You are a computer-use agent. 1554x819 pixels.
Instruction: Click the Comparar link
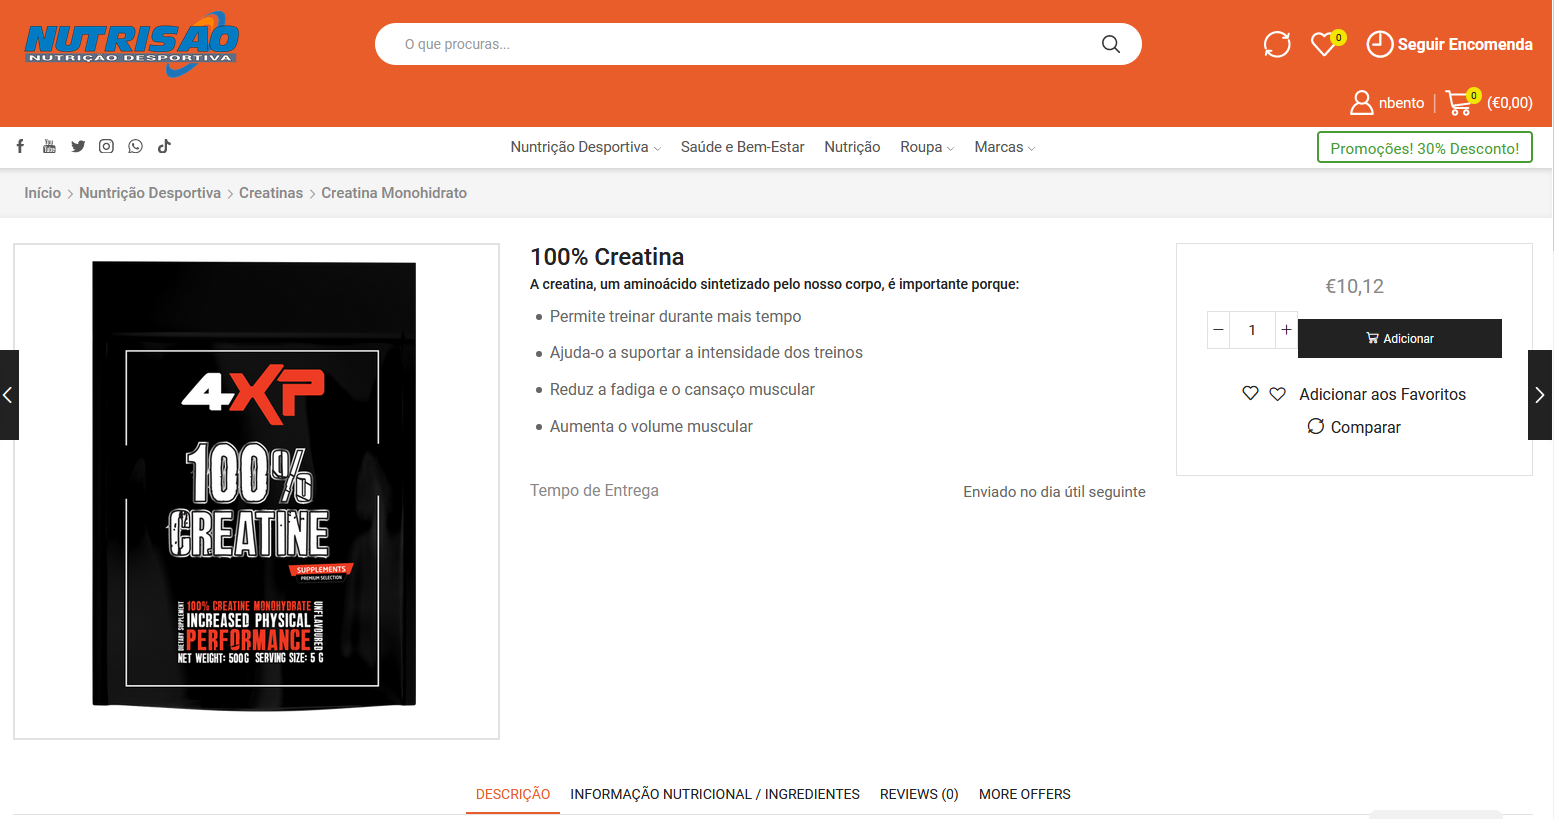(x=1365, y=427)
